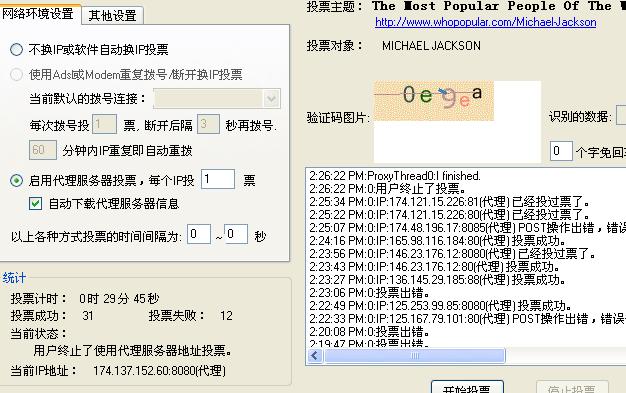Select log entry for IP 146.23.176.12:80

click(x=435, y=267)
